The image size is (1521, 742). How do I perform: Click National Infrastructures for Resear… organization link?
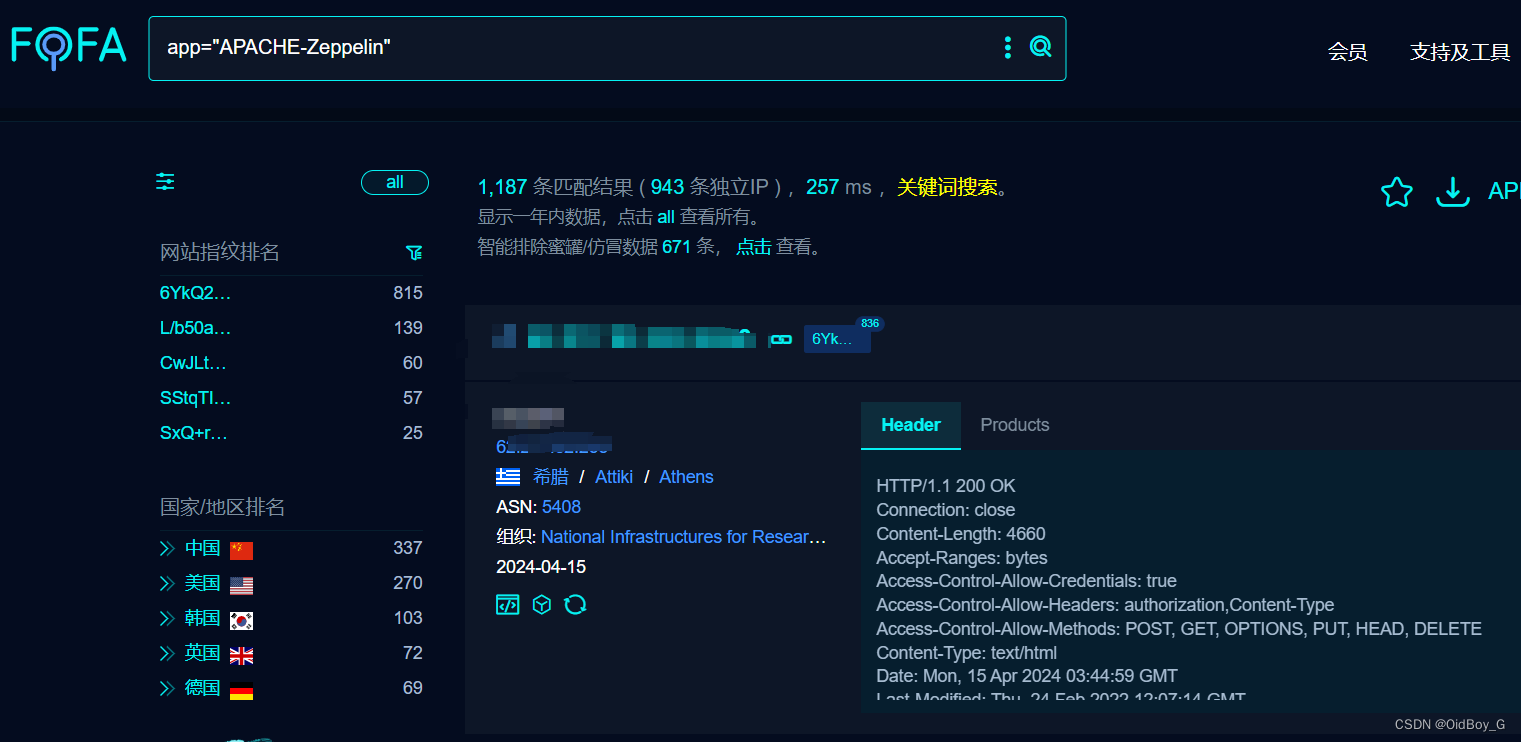[684, 537]
